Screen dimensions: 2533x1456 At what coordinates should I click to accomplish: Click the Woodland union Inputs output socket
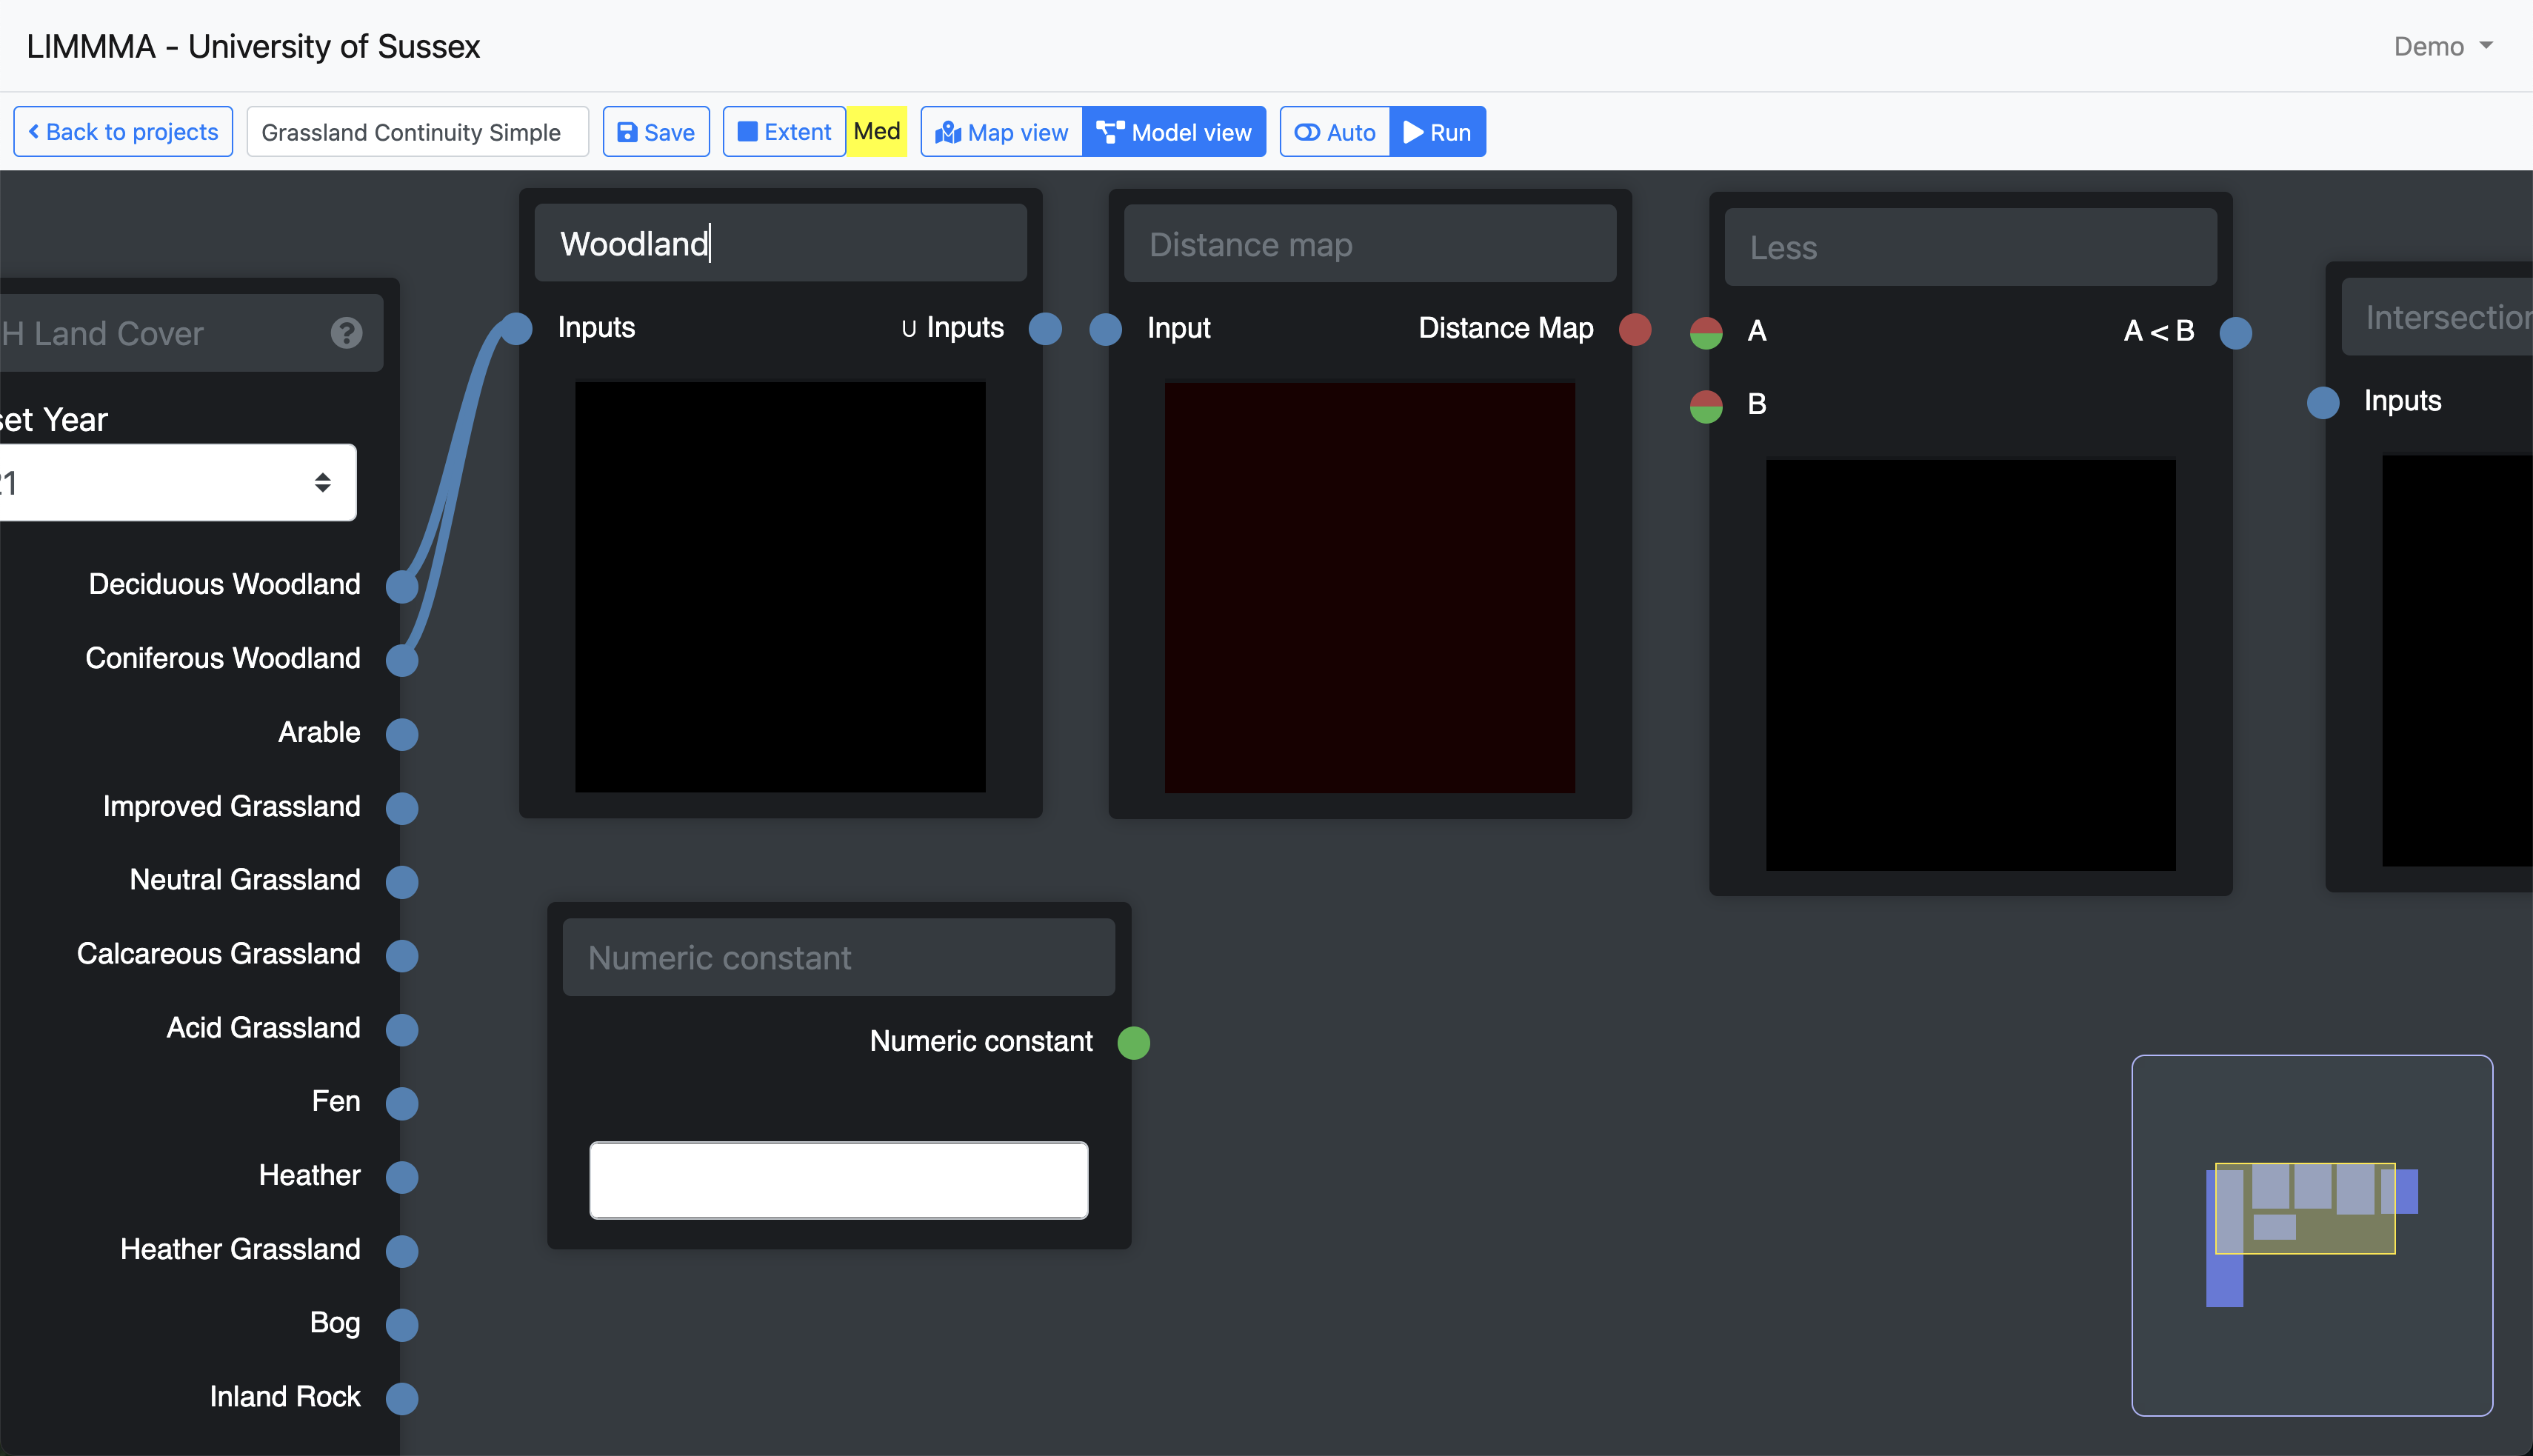(1045, 329)
